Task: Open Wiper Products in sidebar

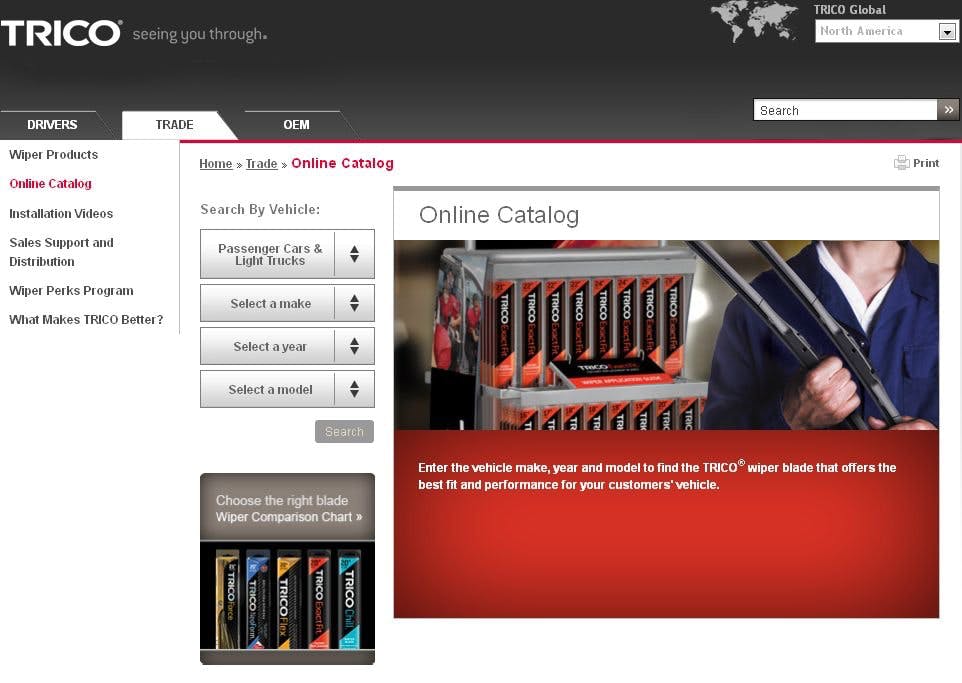Action: coord(53,155)
